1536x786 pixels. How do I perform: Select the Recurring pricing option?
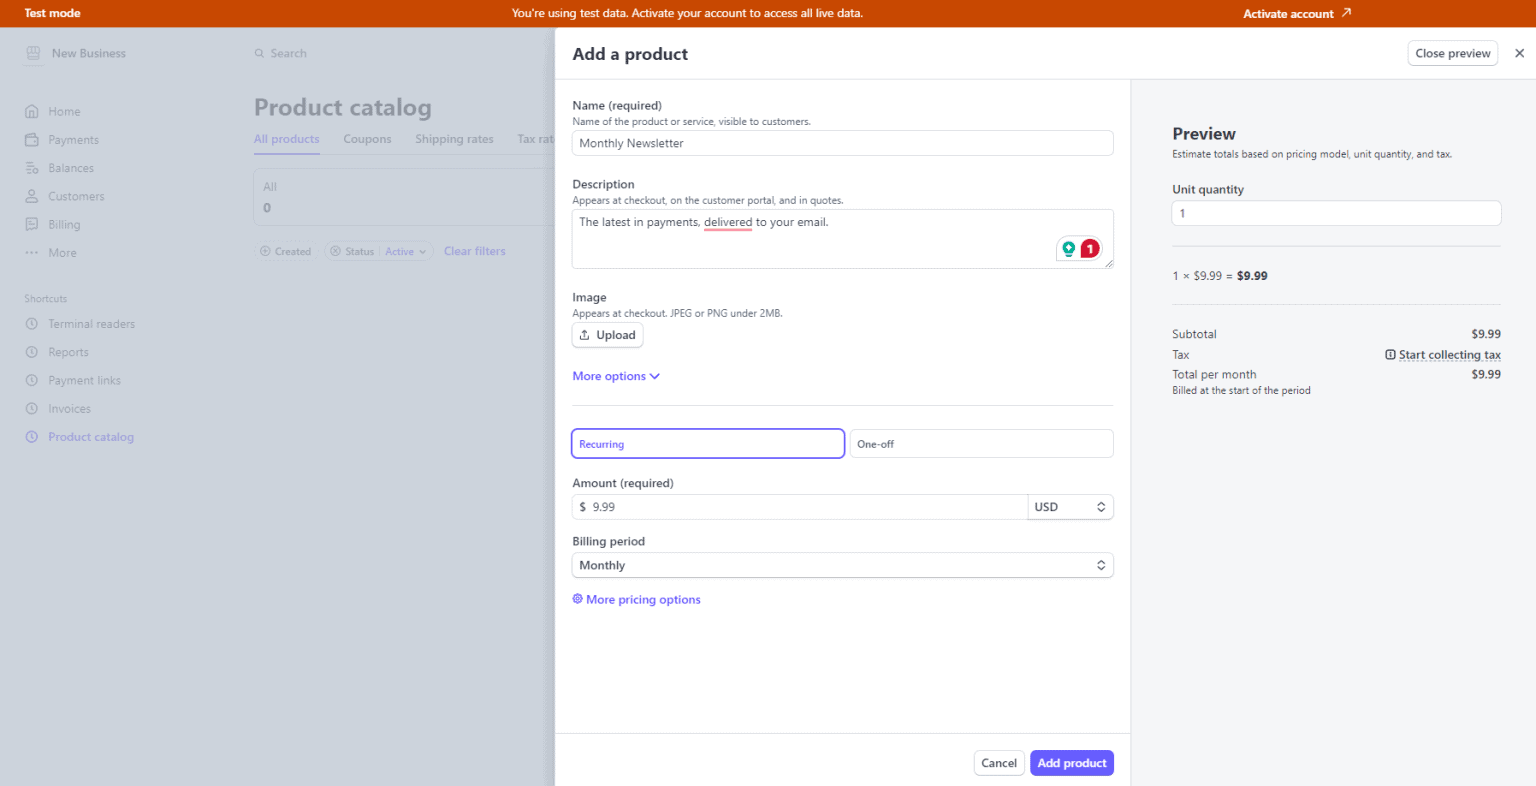707,443
